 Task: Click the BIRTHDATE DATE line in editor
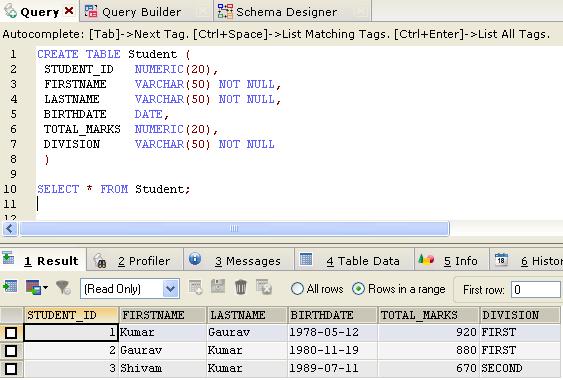[x=106, y=114]
